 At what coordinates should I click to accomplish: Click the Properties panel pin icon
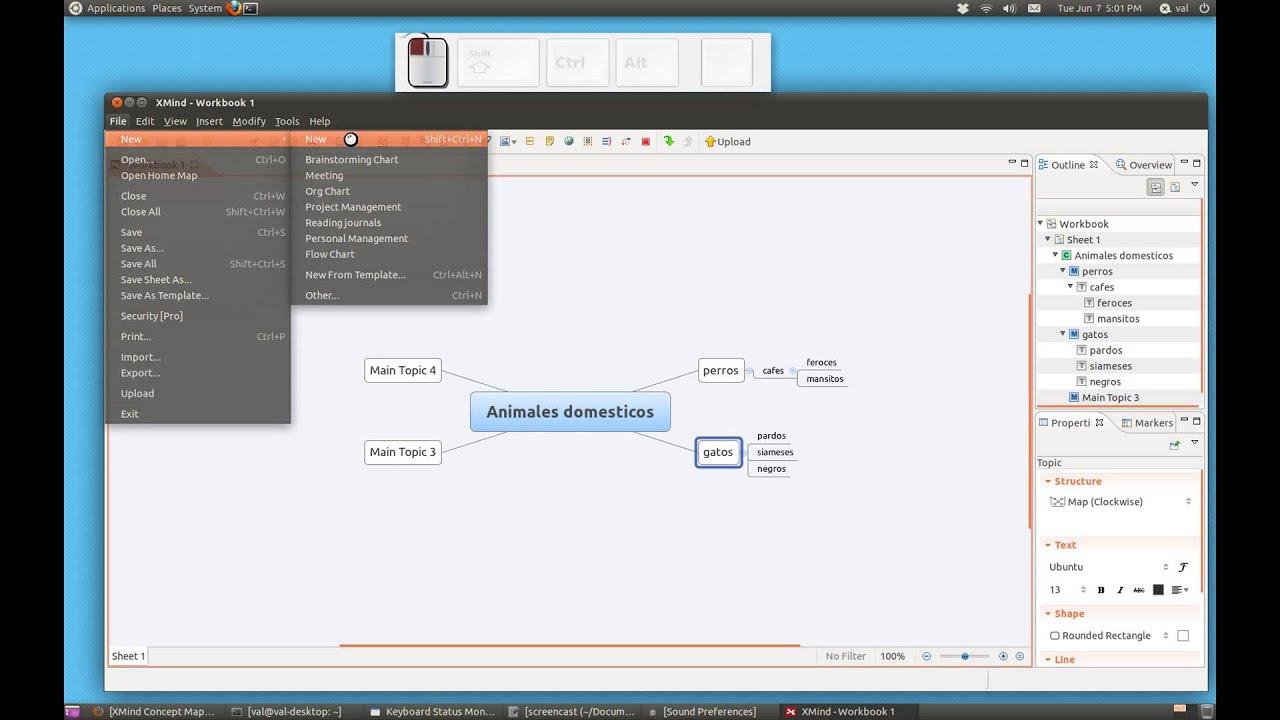(x=1175, y=445)
